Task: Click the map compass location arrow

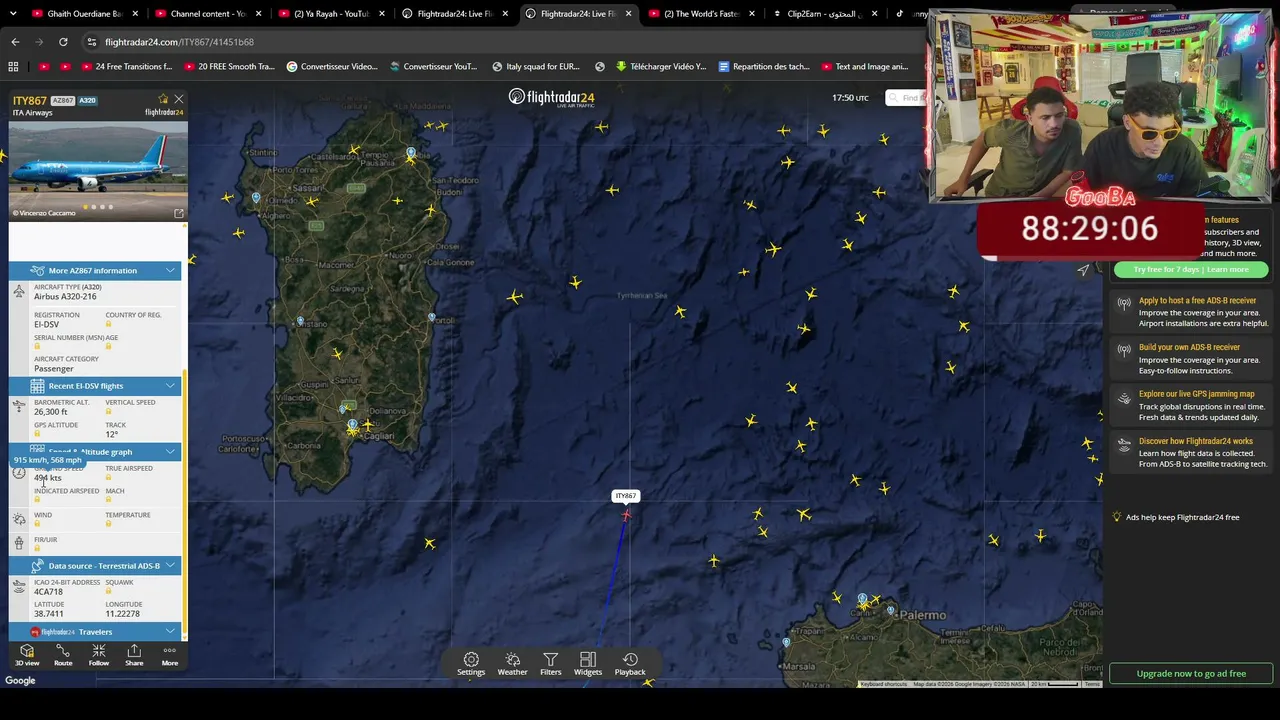Action: [x=1083, y=269]
